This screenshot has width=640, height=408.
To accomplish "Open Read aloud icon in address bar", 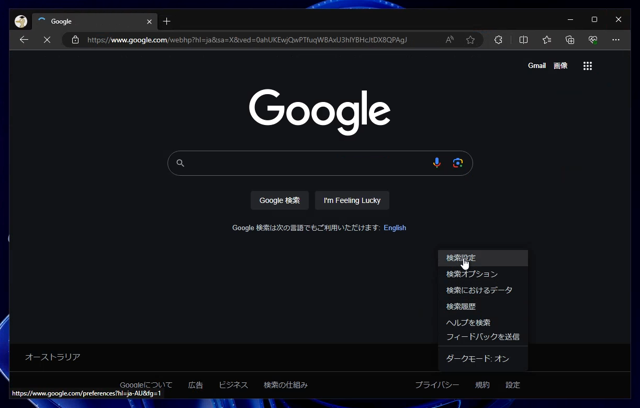I will click(x=449, y=40).
